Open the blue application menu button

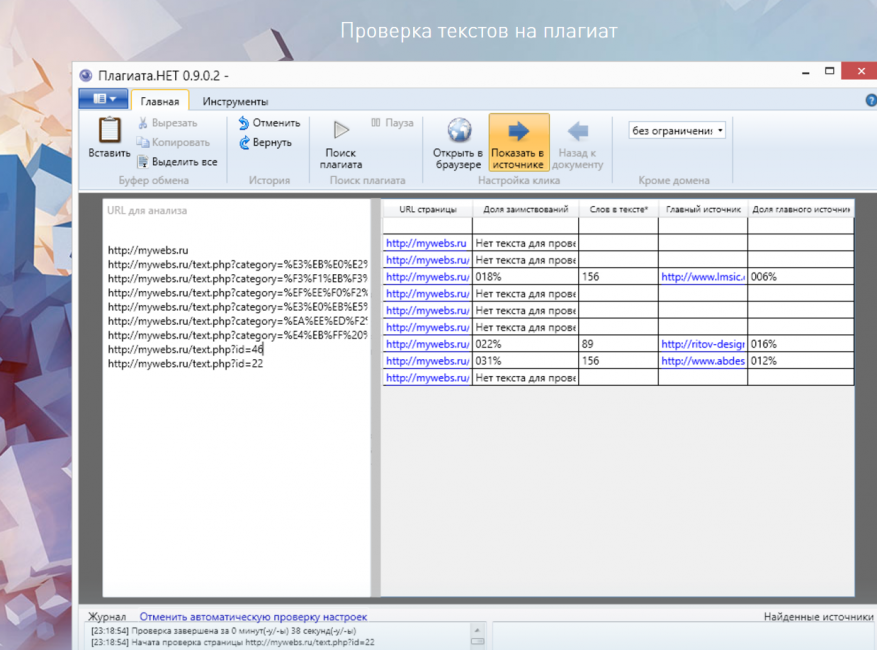pyautogui.click(x=103, y=99)
